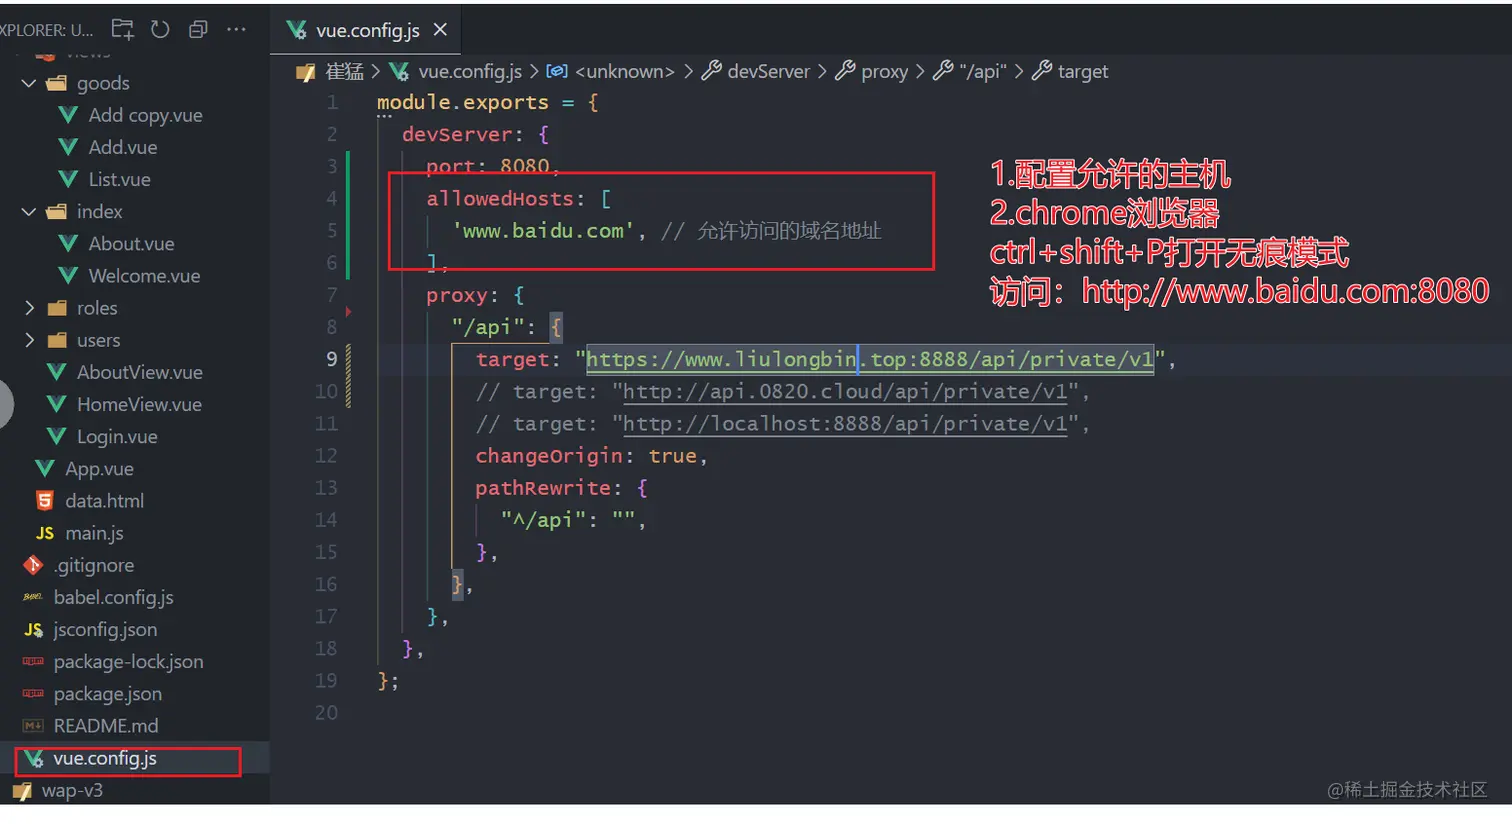Expand the users folder
The width and height of the screenshot is (1512, 824).
[29, 340]
